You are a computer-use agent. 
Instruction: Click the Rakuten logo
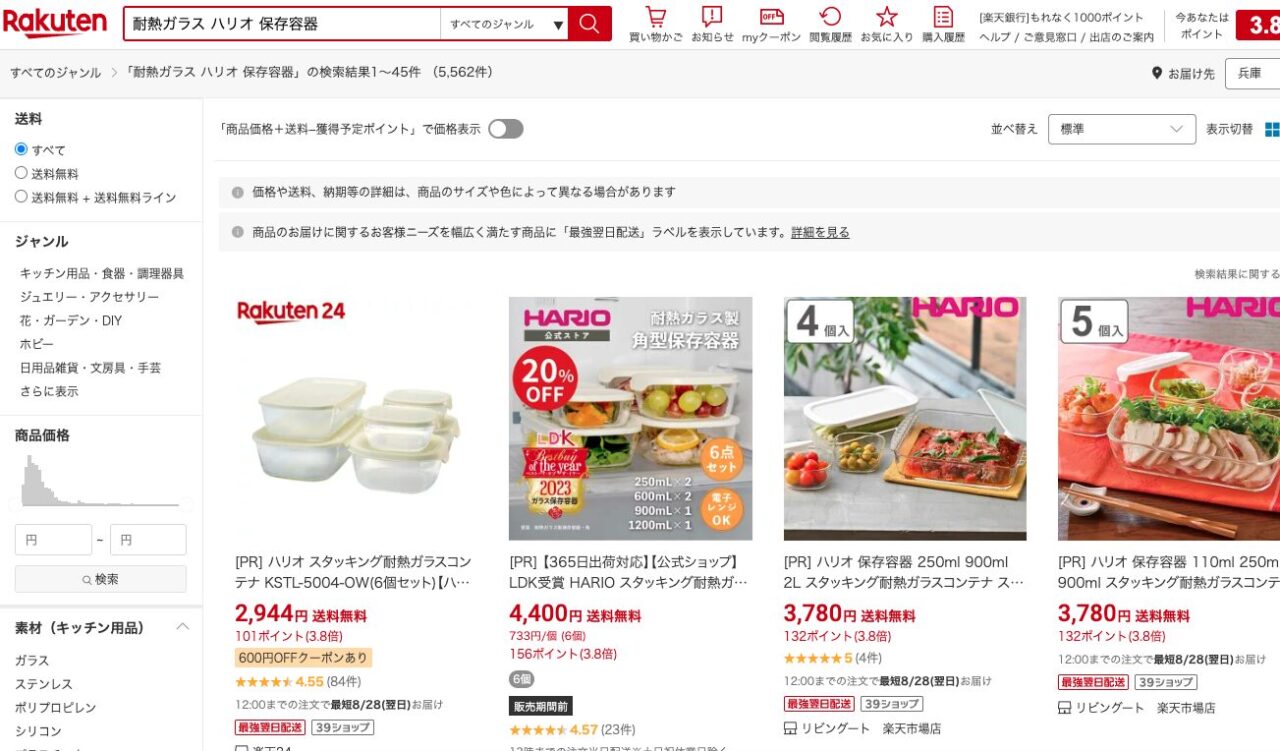[55, 22]
